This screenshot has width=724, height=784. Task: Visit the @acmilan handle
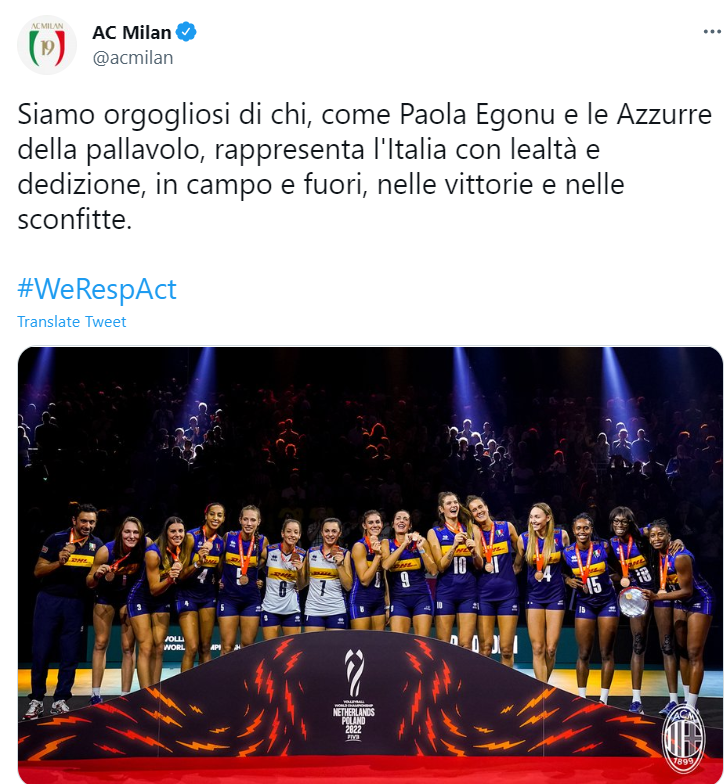(x=133, y=58)
